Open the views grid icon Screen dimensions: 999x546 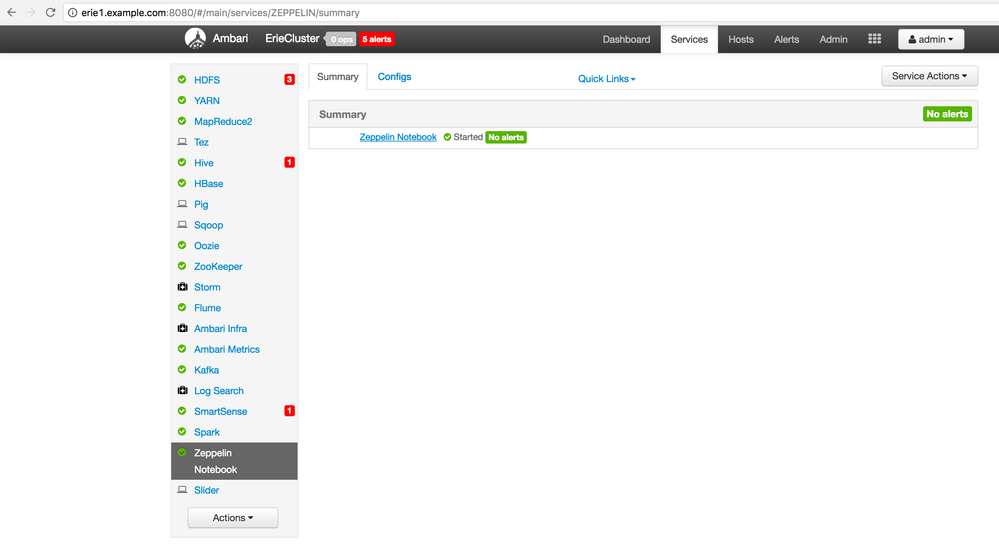pos(874,39)
